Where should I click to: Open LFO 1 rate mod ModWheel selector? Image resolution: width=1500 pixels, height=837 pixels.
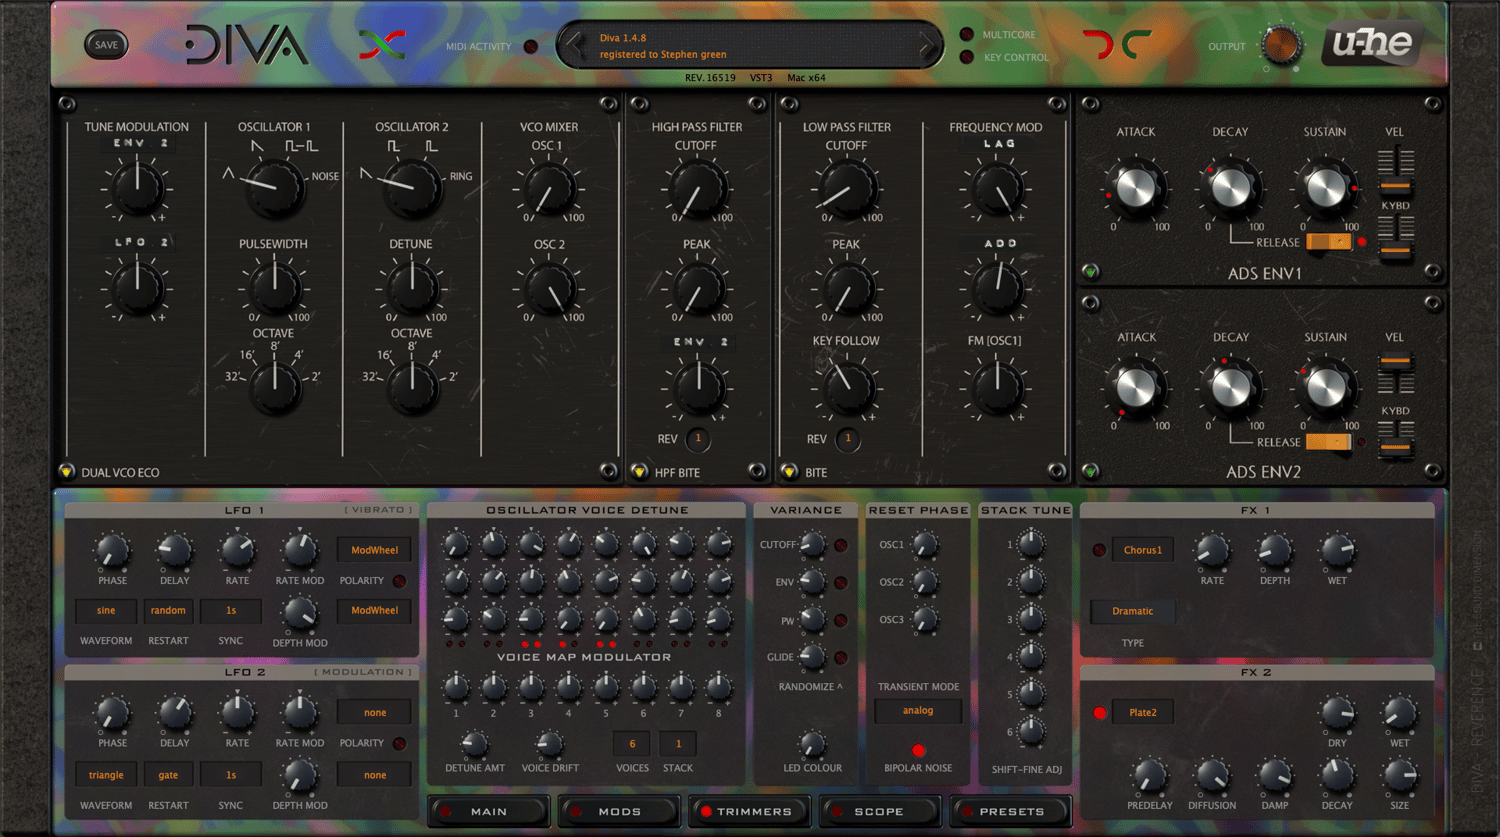click(x=374, y=550)
